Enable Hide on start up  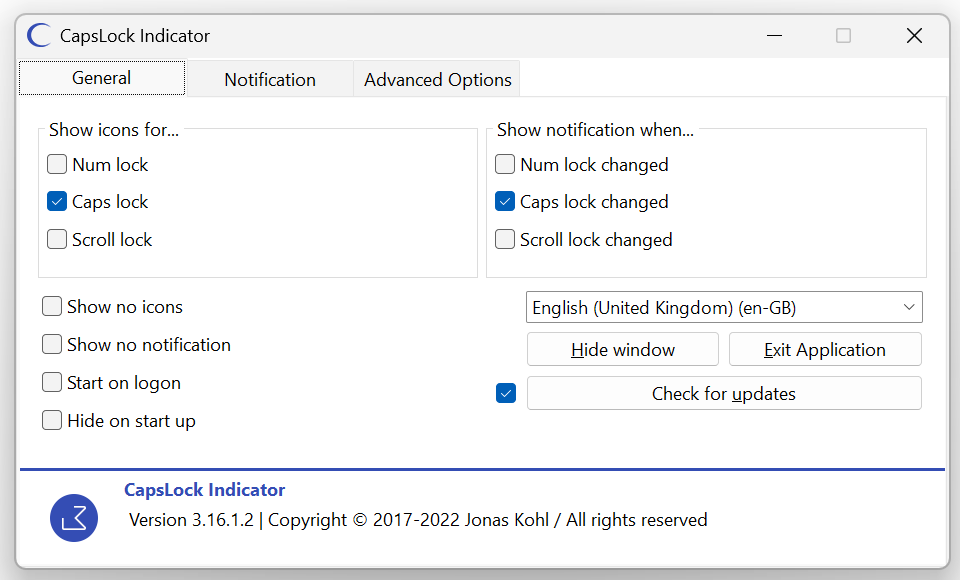pyautogui.click(x=52, y=421)
